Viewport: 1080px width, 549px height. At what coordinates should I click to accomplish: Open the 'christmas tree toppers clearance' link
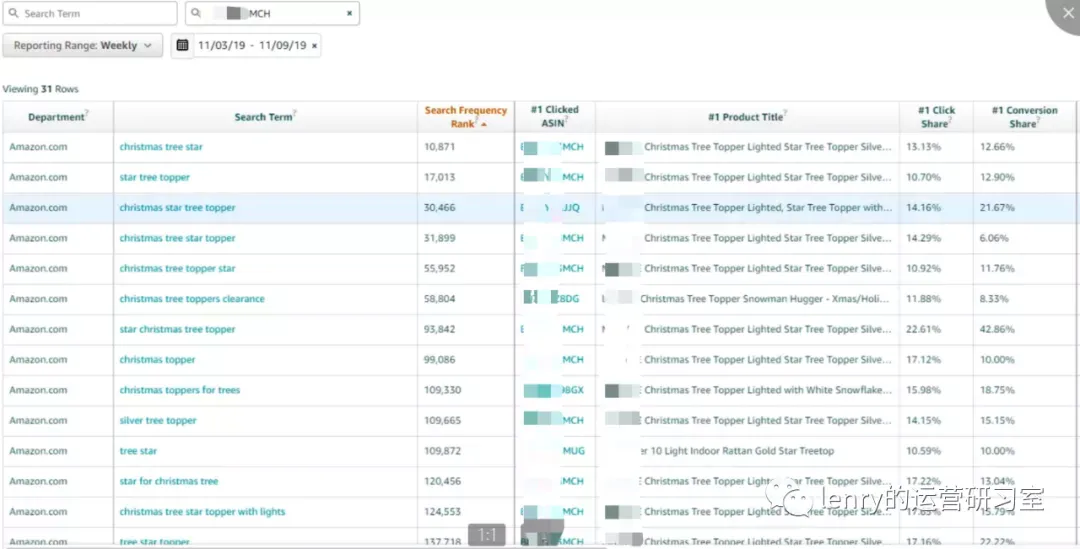[192, 299]
